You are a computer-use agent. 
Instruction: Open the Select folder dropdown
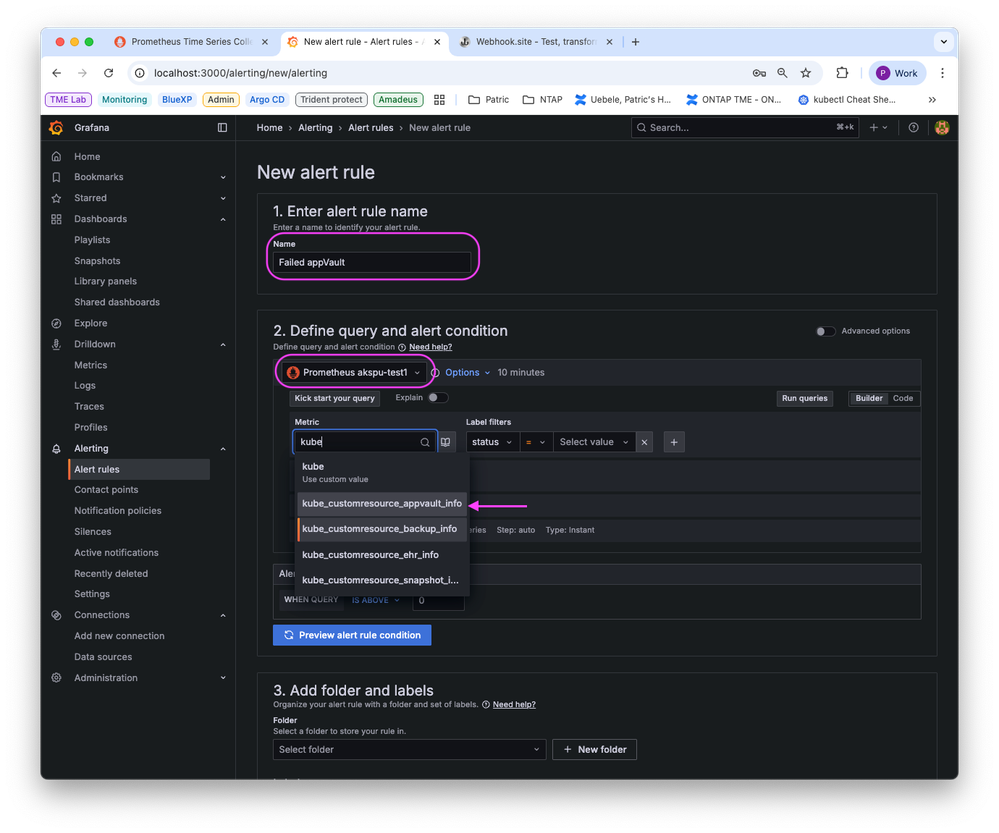tap(409, 749)
